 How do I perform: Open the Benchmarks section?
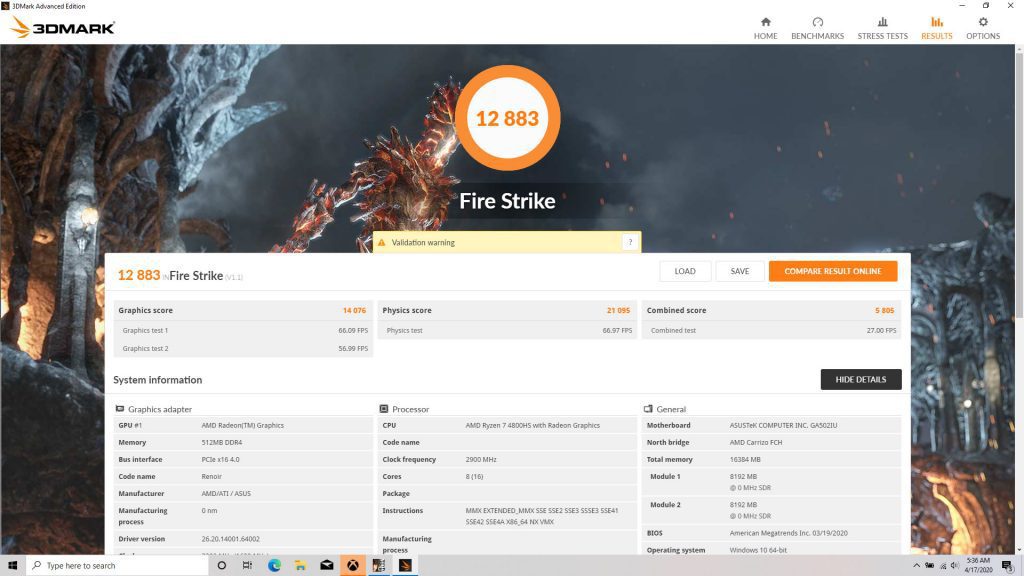tap(817, 28)
